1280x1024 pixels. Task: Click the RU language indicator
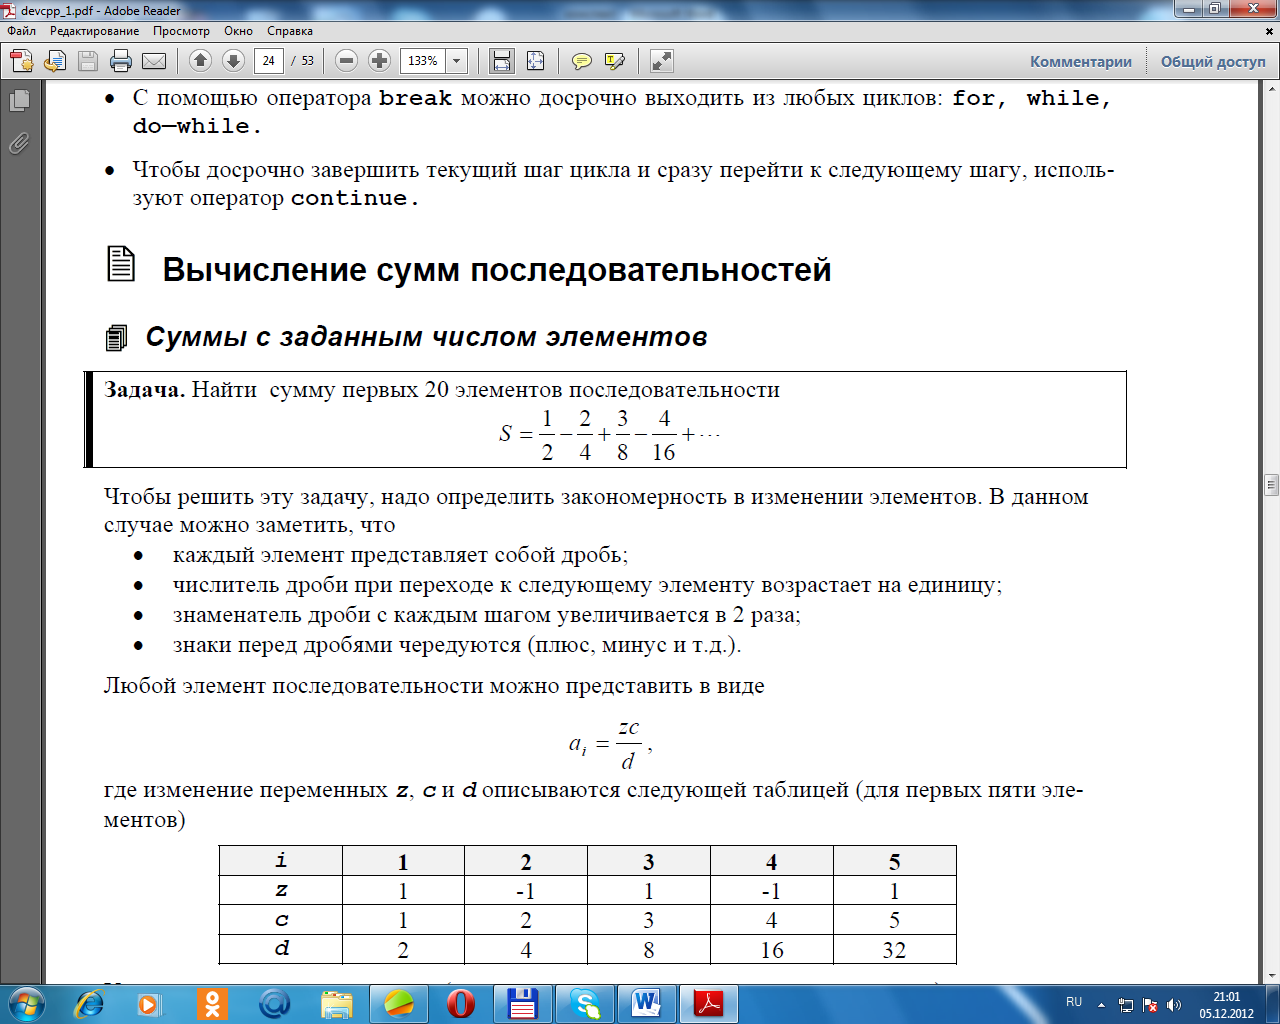click(x=1074, y=1001)
